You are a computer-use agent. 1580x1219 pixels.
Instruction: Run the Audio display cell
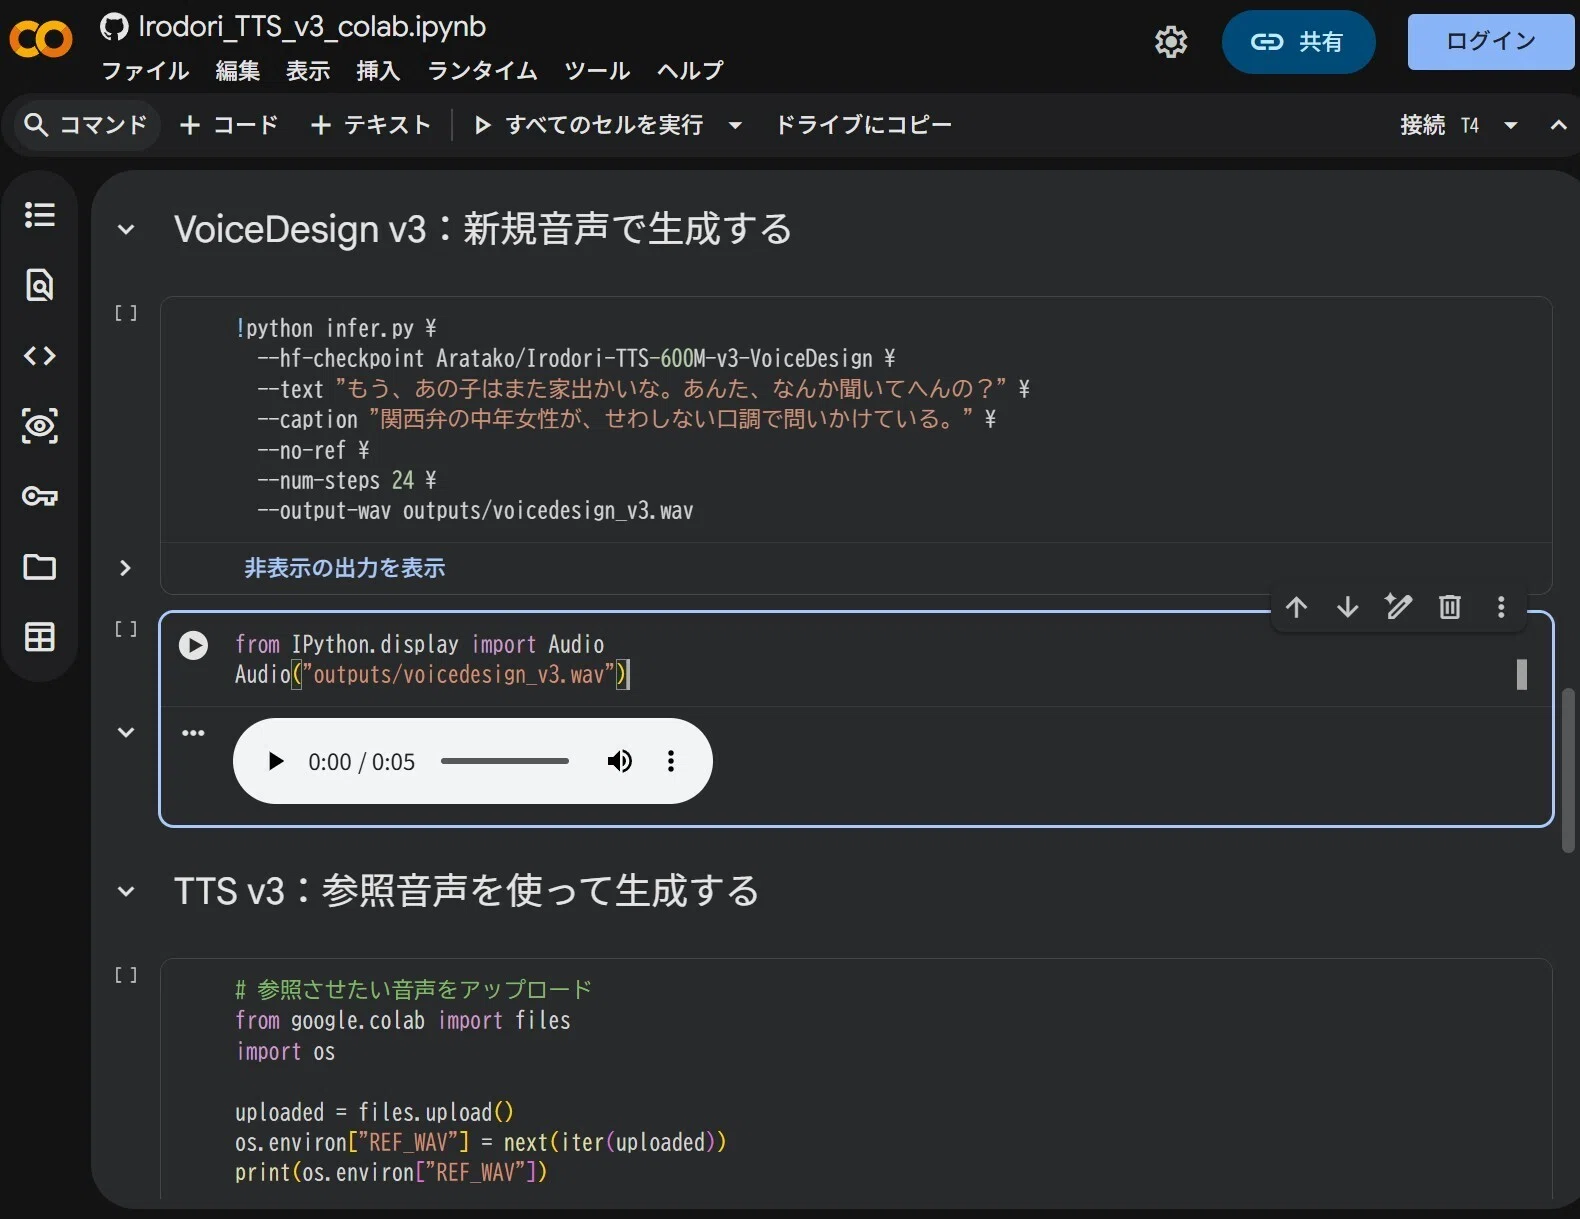point(193,645)
